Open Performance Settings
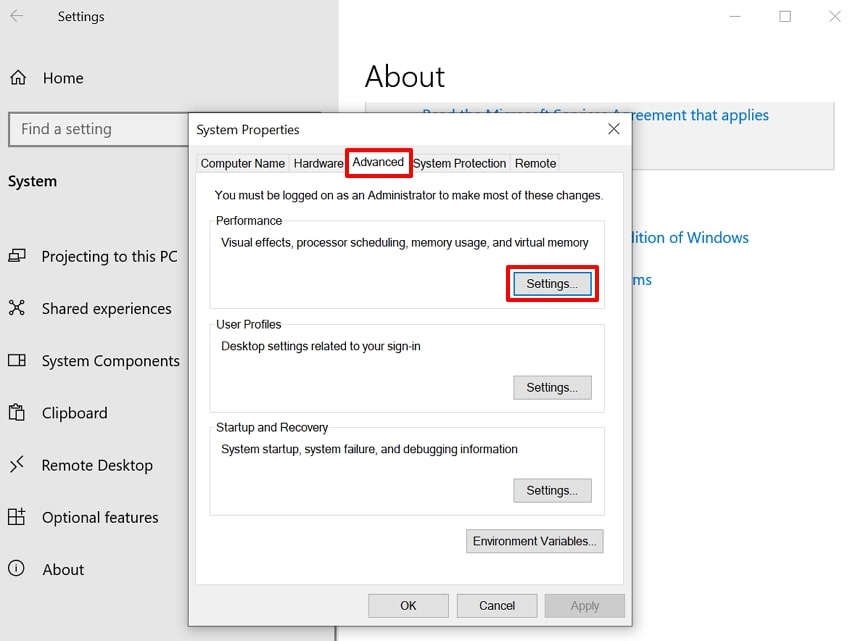 coord(551,283)
